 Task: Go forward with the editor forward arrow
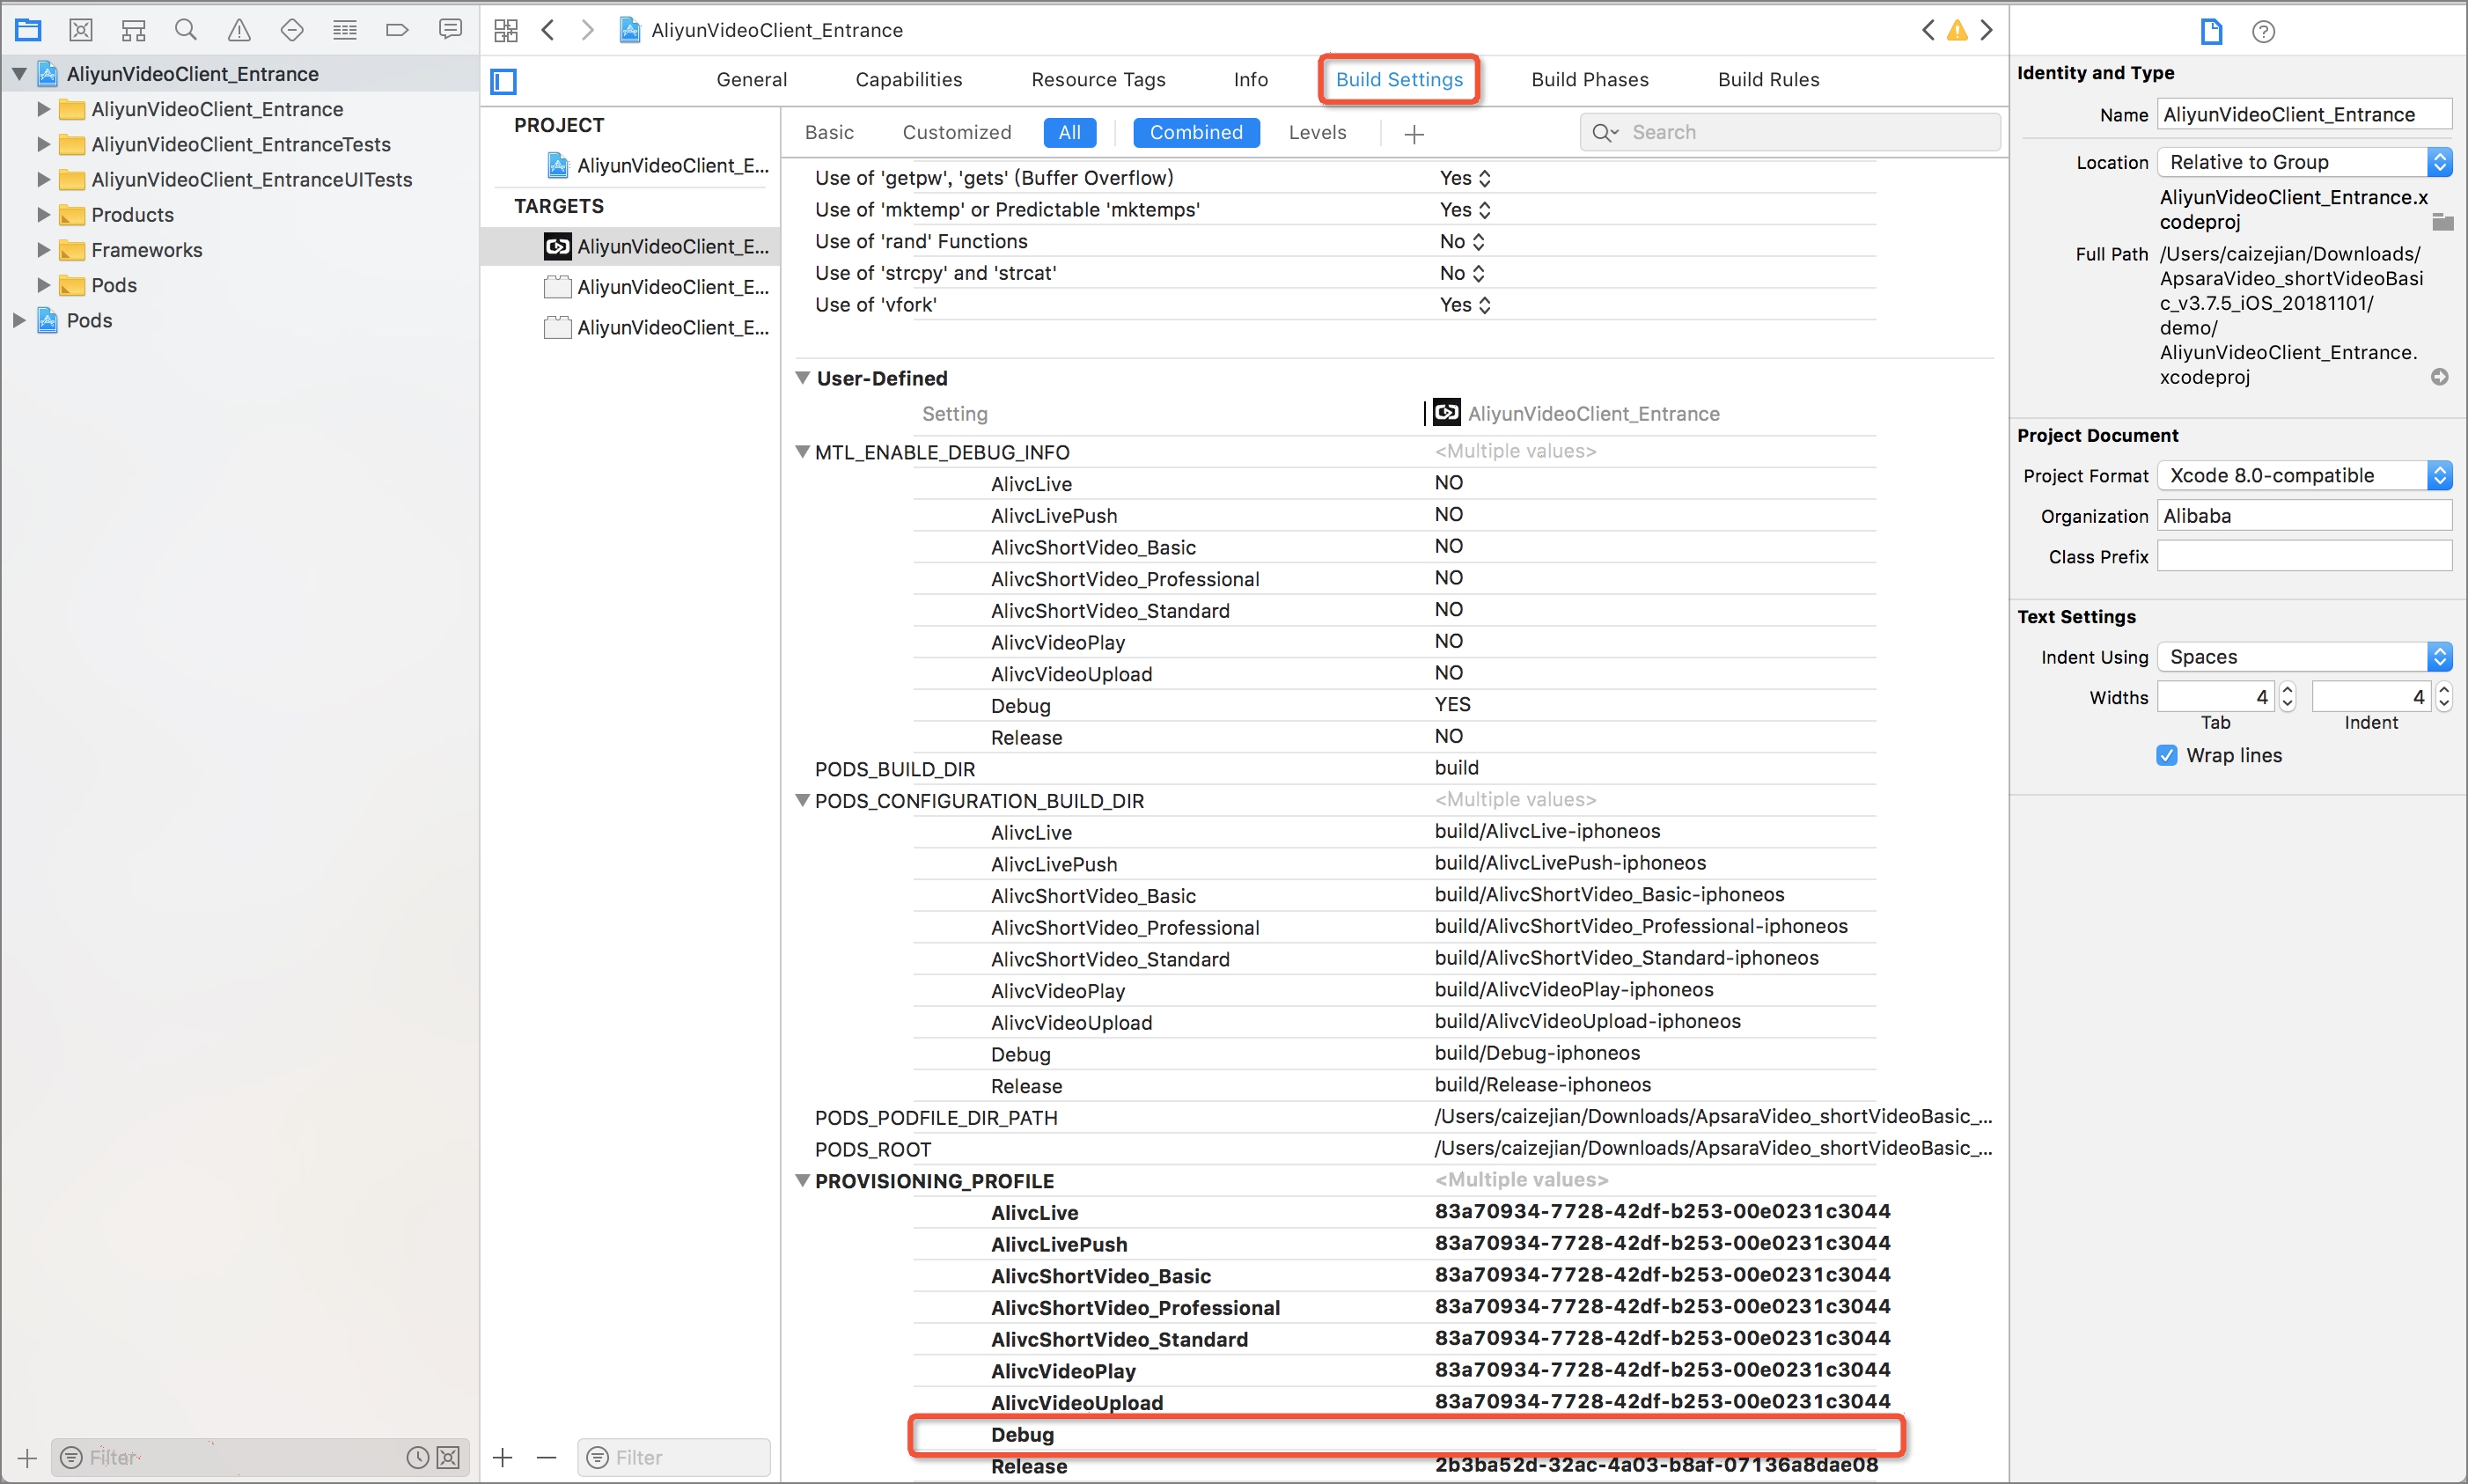pos(588,30)
